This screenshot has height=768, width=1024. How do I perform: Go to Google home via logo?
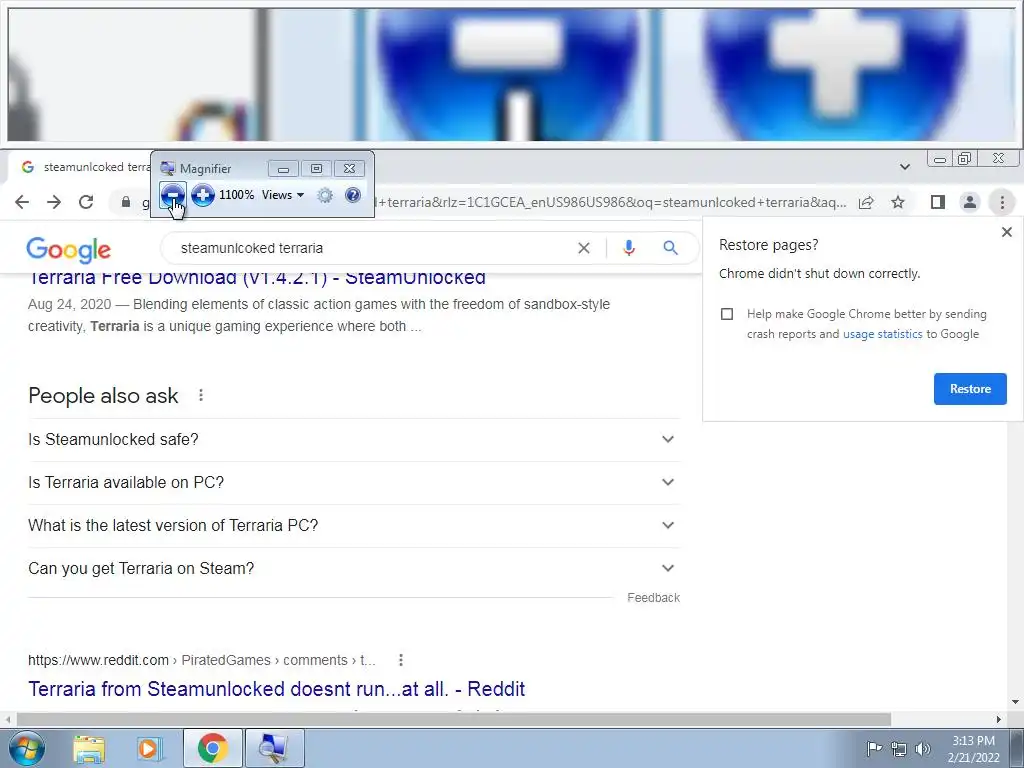pyautogui.click(x=69, y=249)
